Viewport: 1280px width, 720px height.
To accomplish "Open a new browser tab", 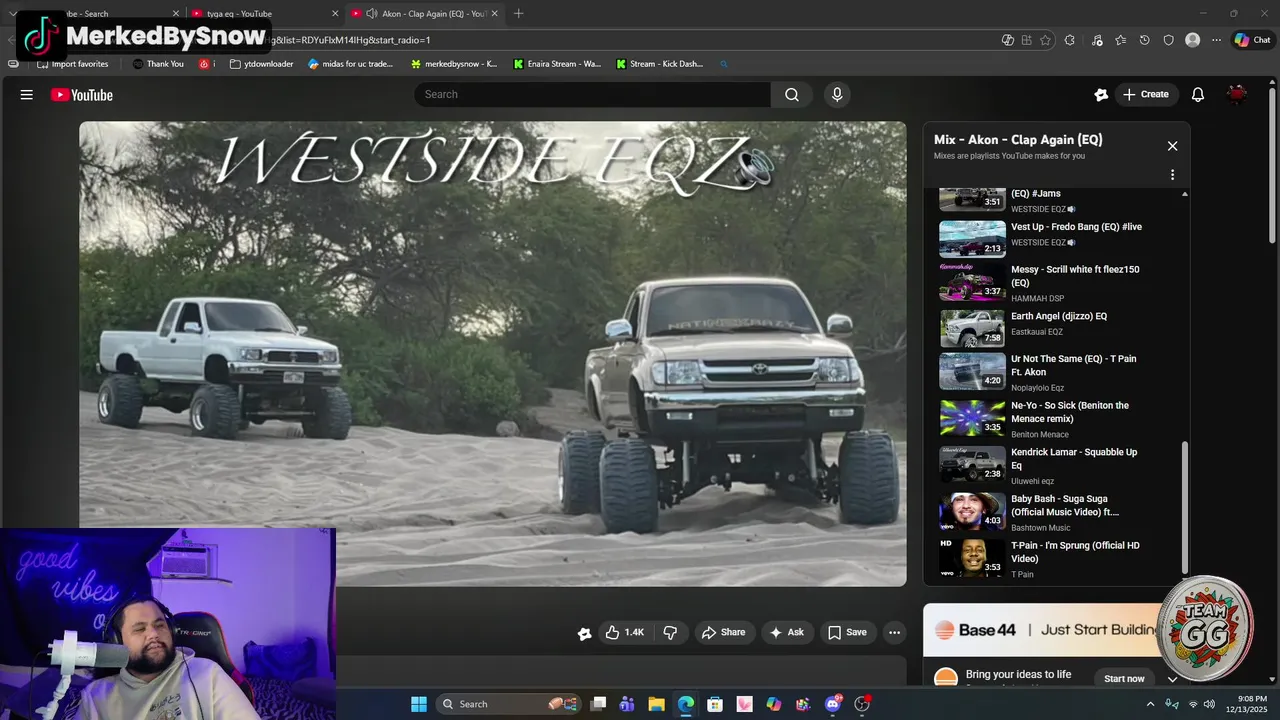I will 518,13.
